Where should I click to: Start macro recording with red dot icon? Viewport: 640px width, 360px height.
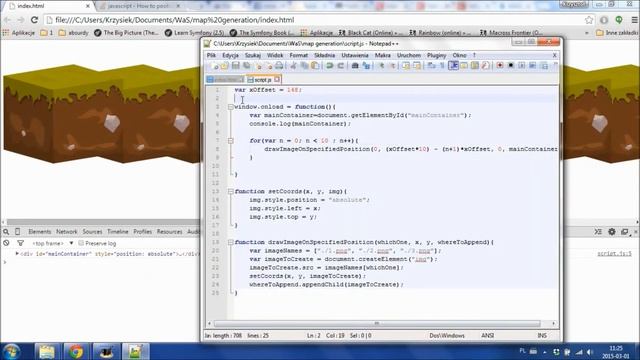tap(500, 66)
